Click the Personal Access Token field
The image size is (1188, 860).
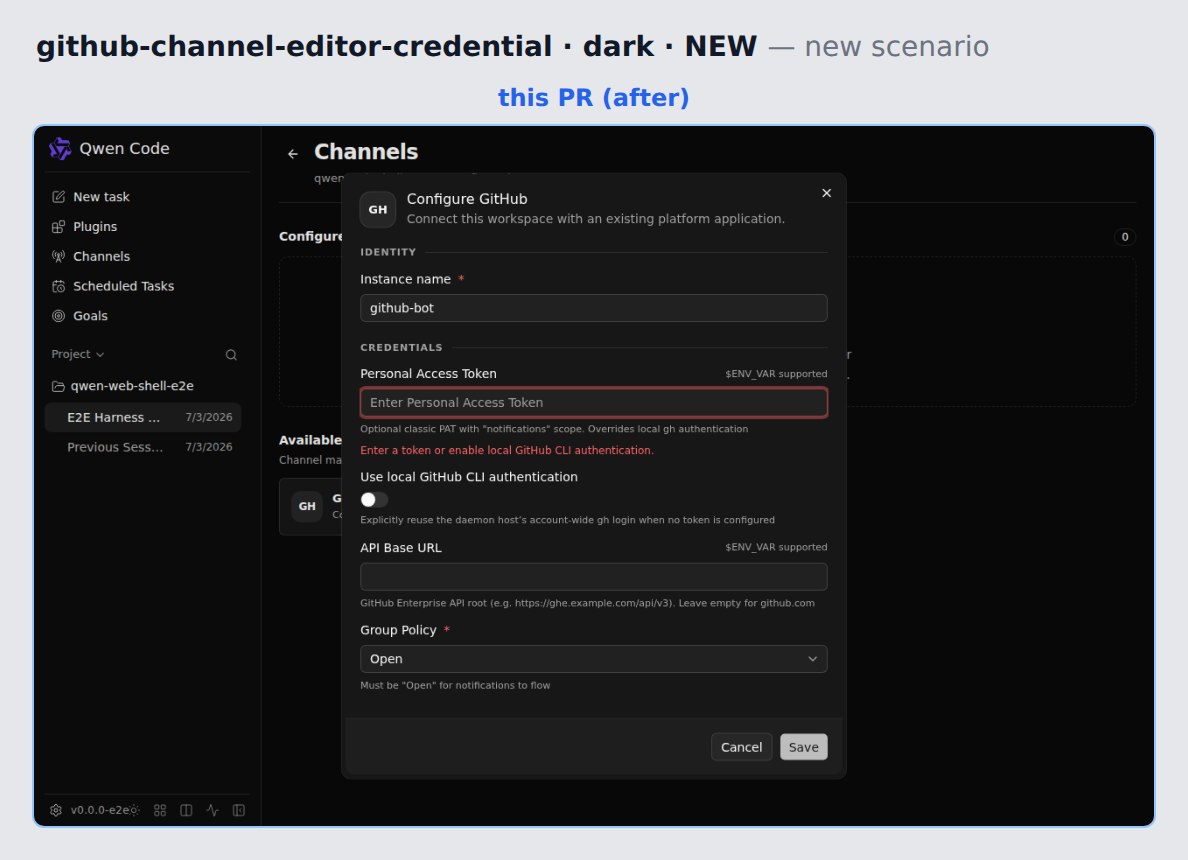[x=593, y=402]
